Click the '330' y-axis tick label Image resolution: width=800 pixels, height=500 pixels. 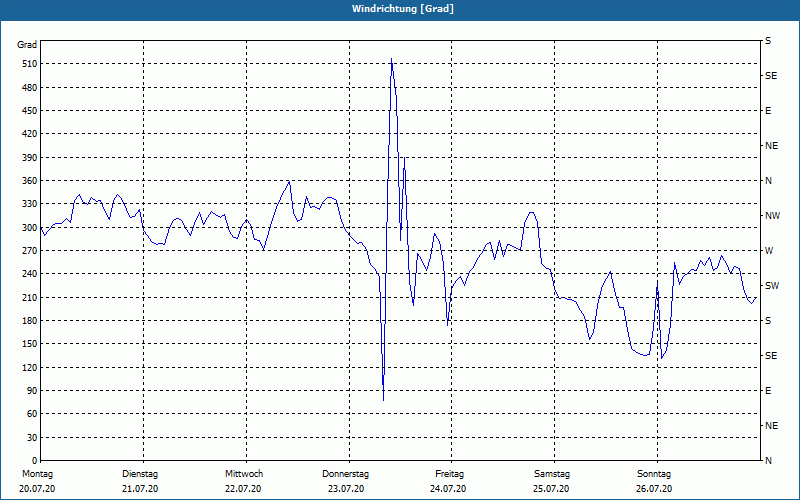(x=29, y=204)
